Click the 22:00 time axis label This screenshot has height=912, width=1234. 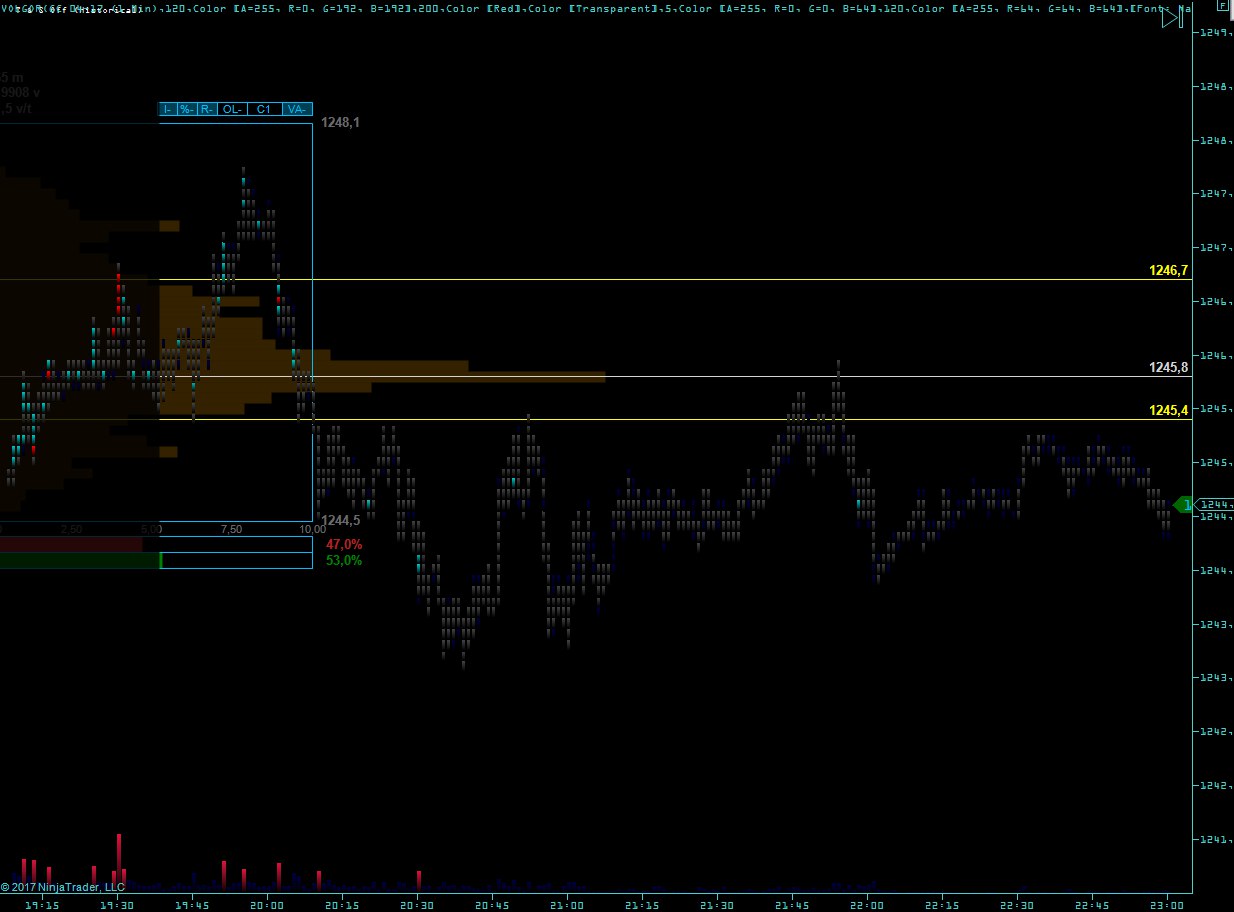[x=867, y=904]
